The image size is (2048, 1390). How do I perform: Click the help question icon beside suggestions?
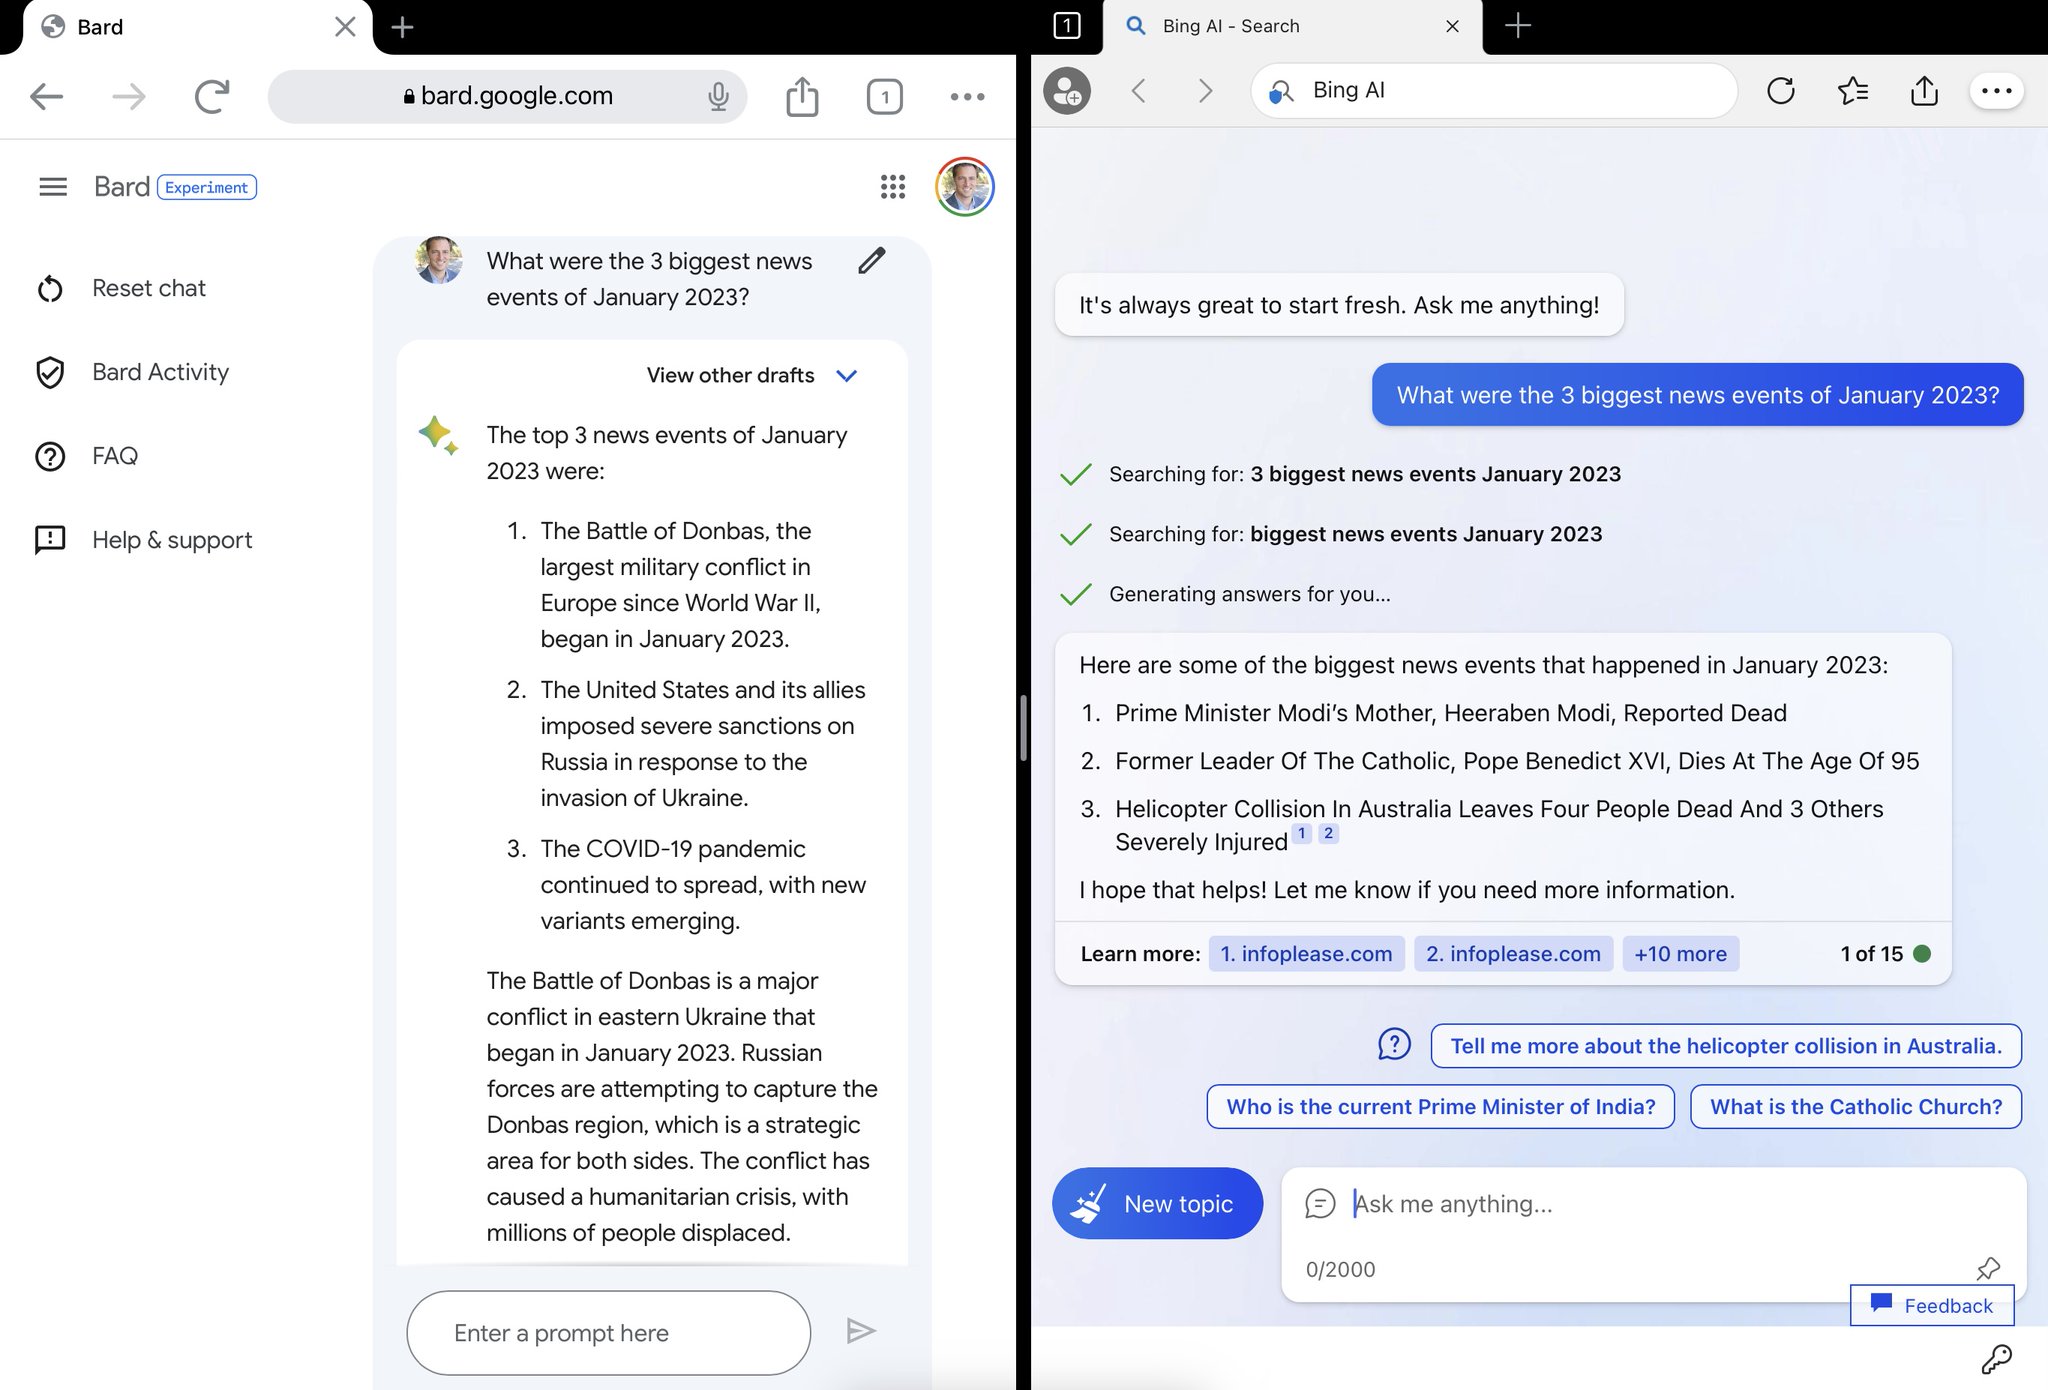tap(1394, 1045)
